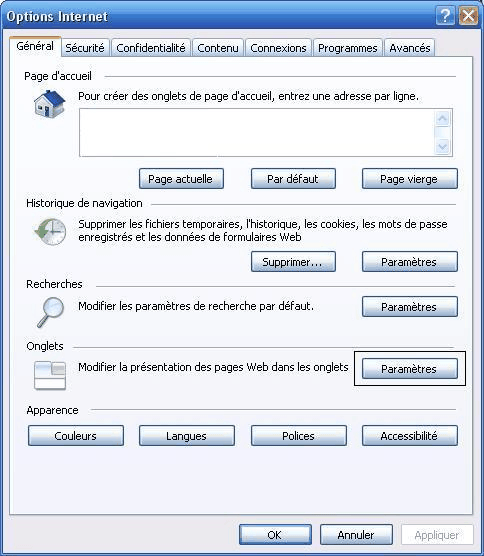Open the Couleurs appearance settings
The image size is (484, 556).
click(76, 435)
